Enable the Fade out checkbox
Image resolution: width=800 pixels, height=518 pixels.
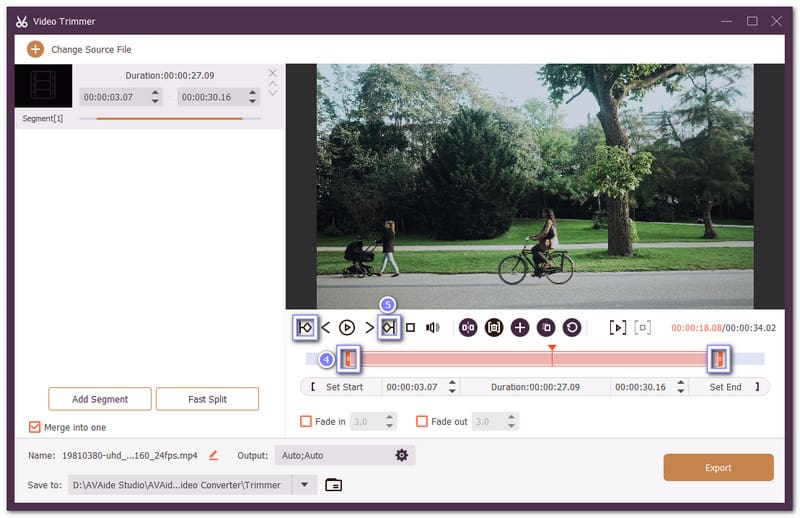(x=422, y=422)
